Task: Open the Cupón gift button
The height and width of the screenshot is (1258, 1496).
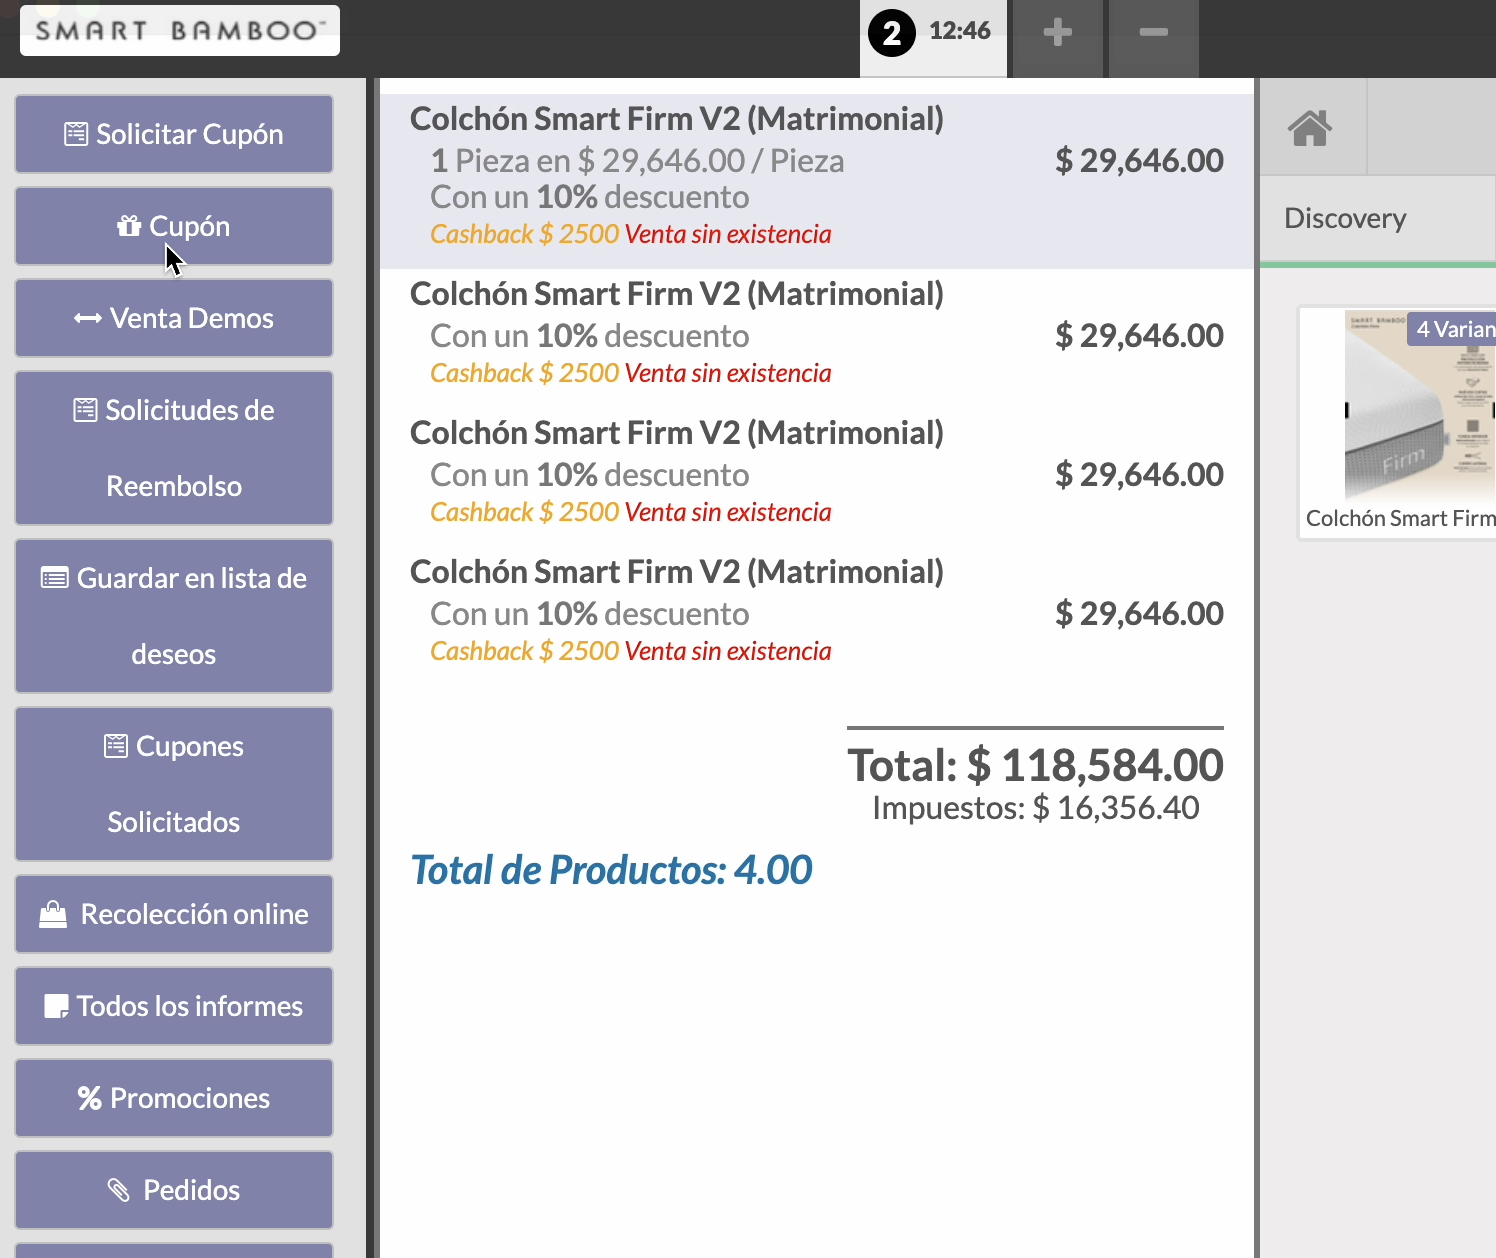Action: point(174,226)
